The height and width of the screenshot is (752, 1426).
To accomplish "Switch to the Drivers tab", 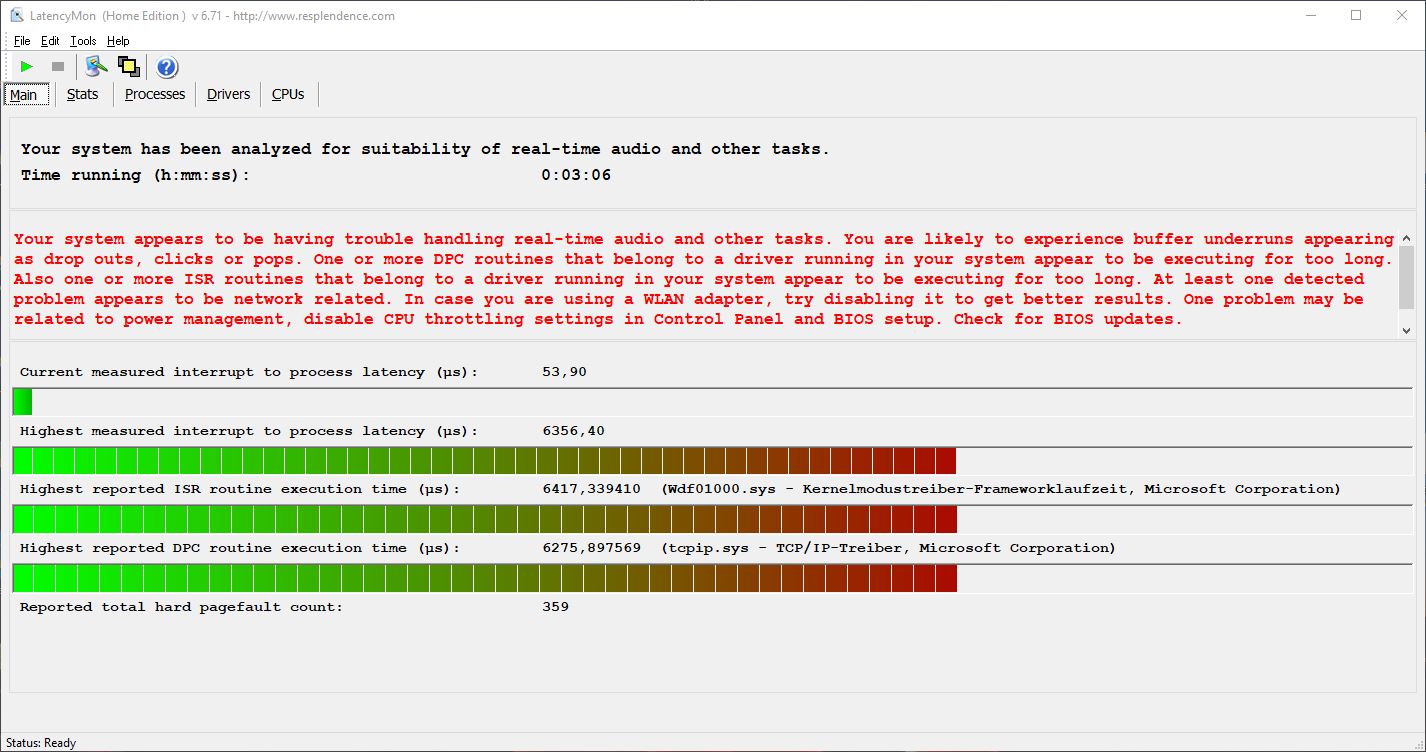I will coord(228,94).
